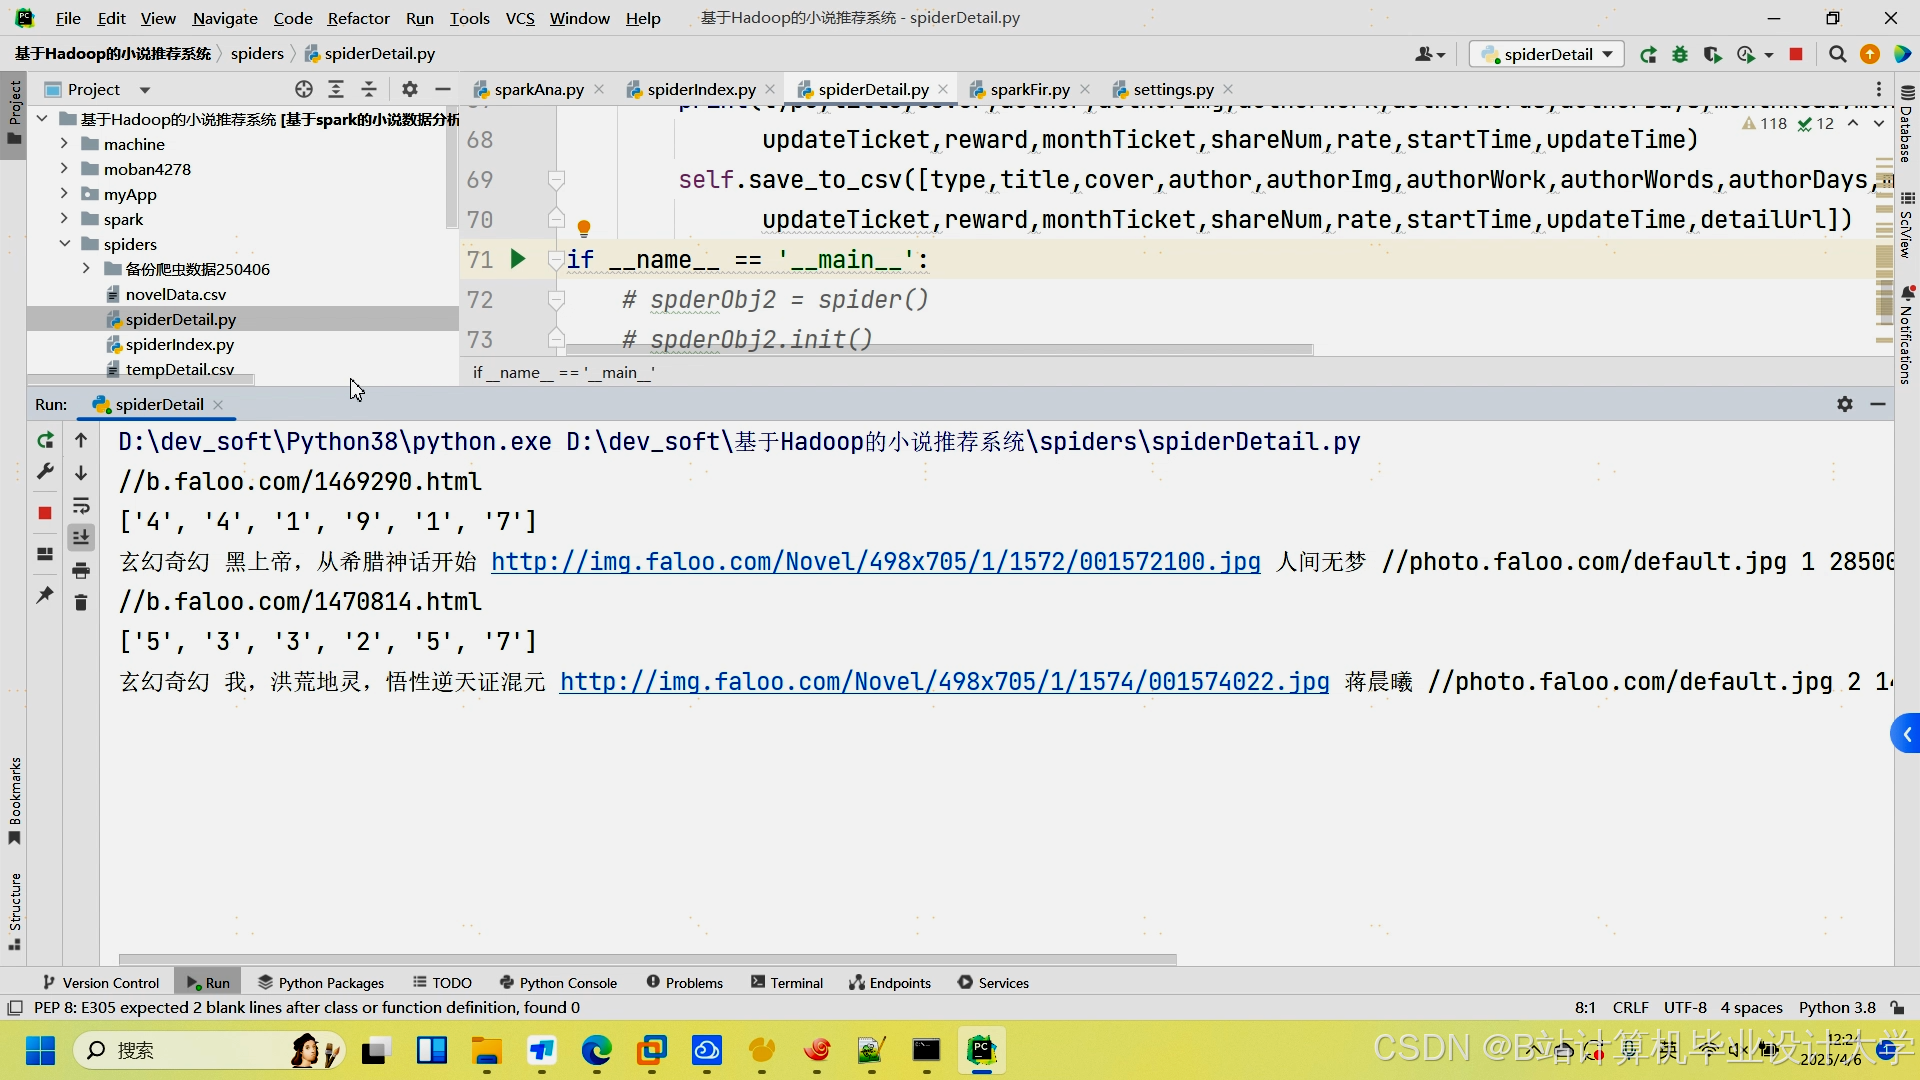Debug spiderDetail using the bug icon
The image size is (1920, 1080).
pyautogui.click(x=1680, y=55)
